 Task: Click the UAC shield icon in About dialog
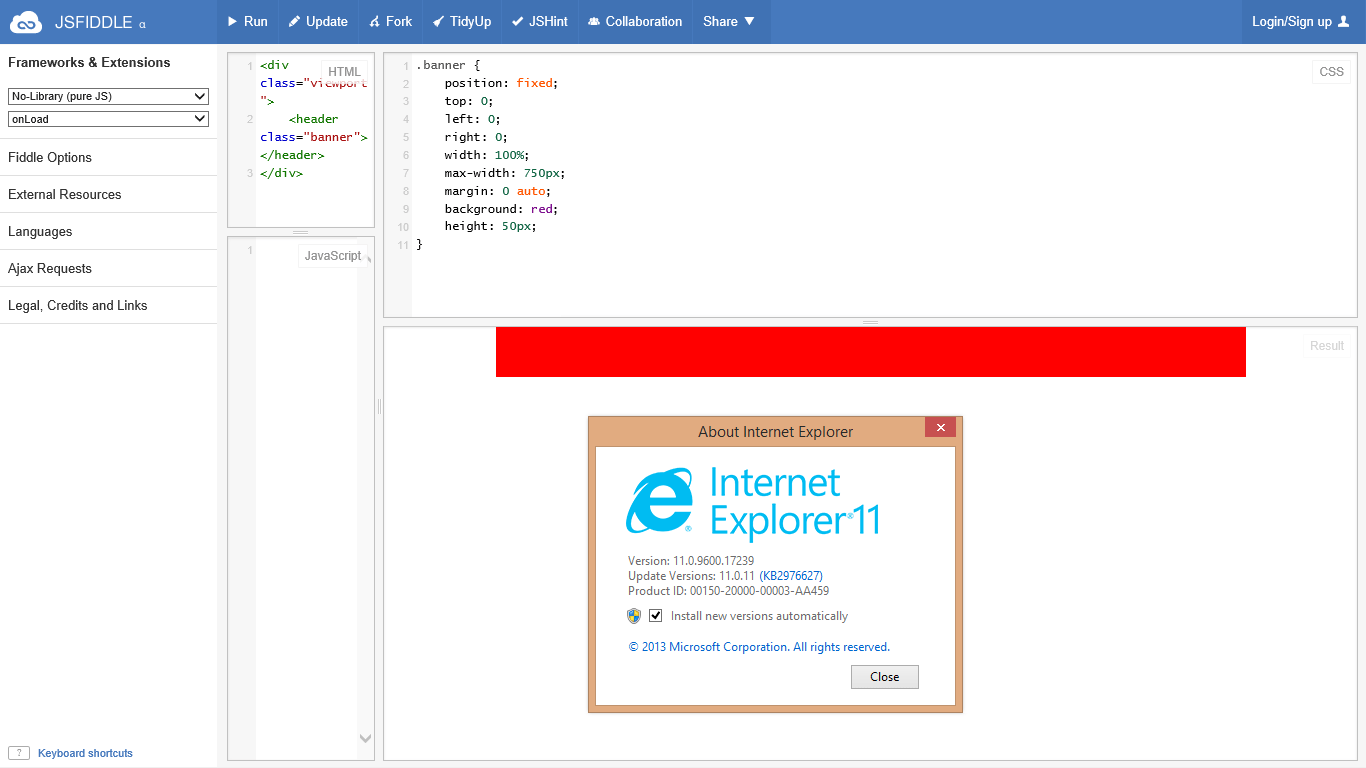coord(634,616)
